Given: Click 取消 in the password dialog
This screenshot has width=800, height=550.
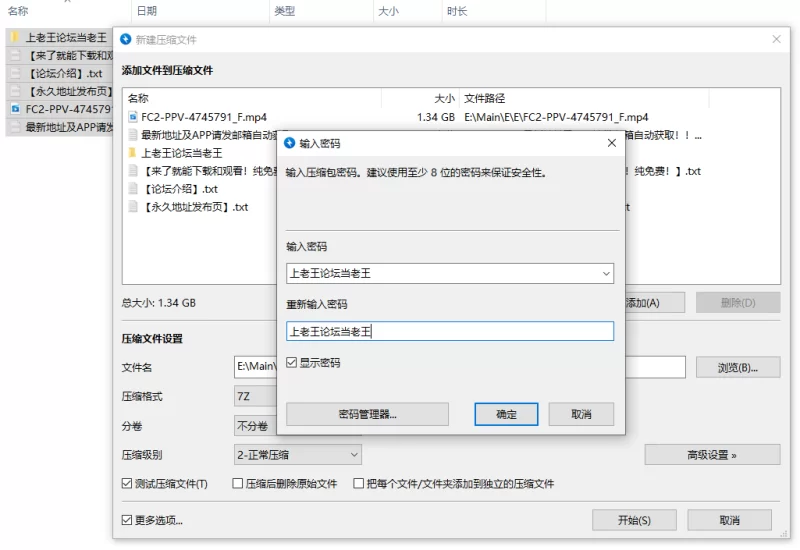Looking at the screenshot, I should [x=581, y=414].
